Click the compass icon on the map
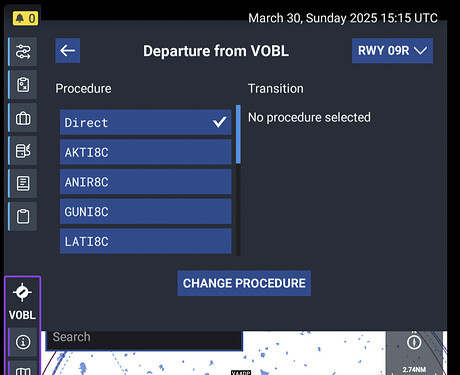Viewport: 460px width, 375px height. (414, 342)
